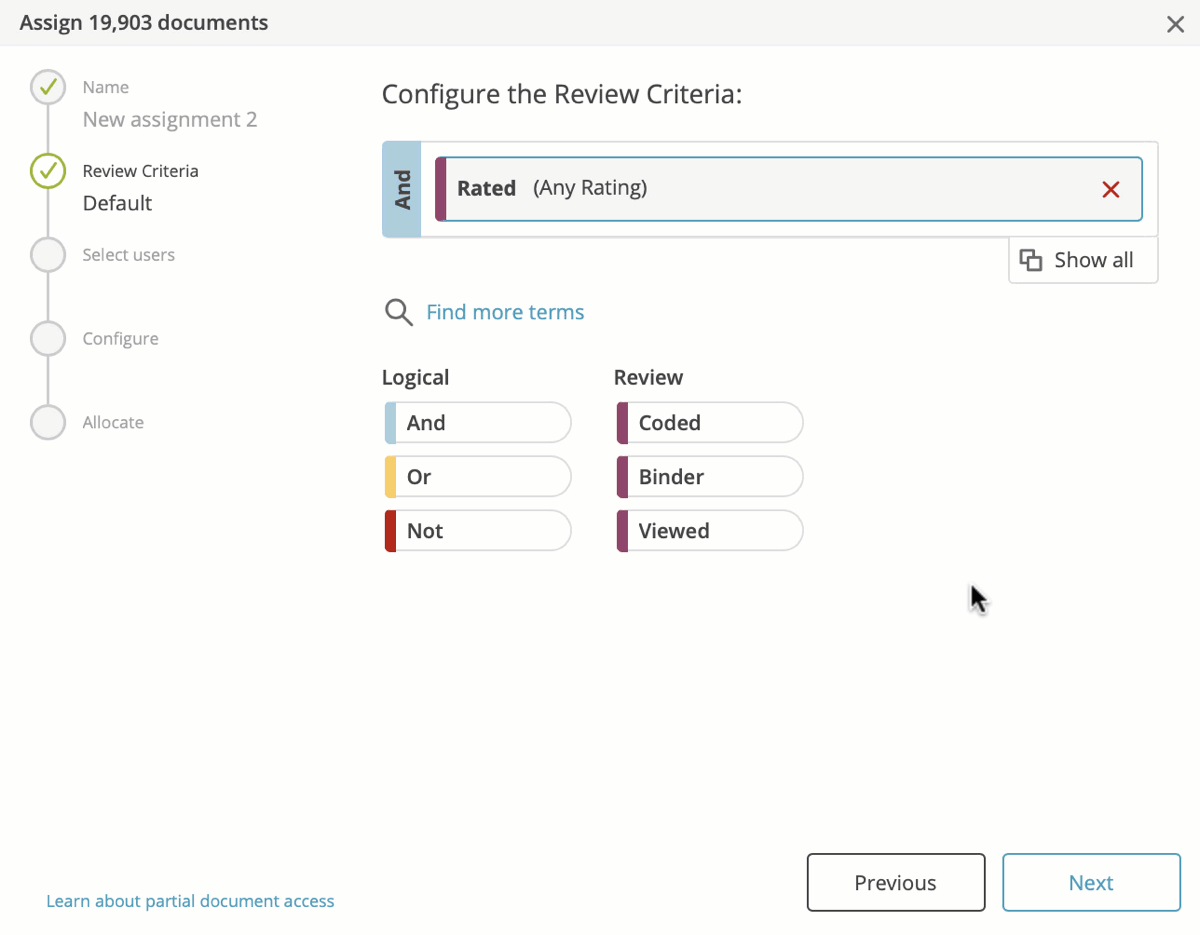This screenshot has width=1200, height=935.
Task: Click the New assignment 2 name text
Action: pos(170,120)
